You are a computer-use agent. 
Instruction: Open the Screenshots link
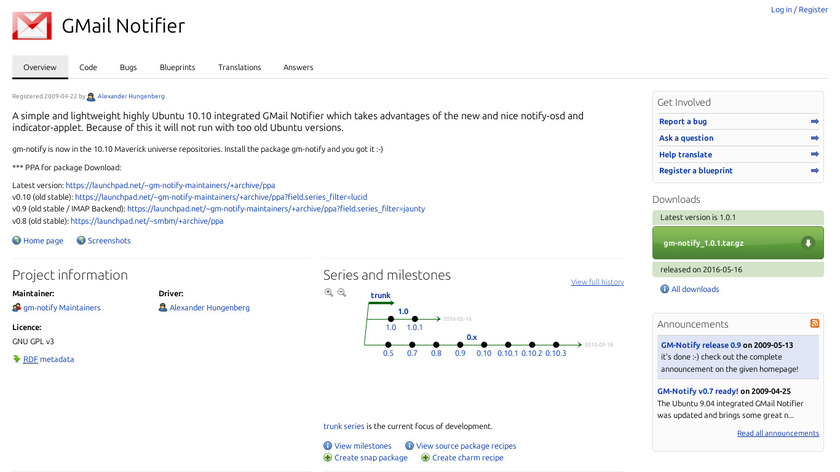pyautogui.click(x=109, y=241)
